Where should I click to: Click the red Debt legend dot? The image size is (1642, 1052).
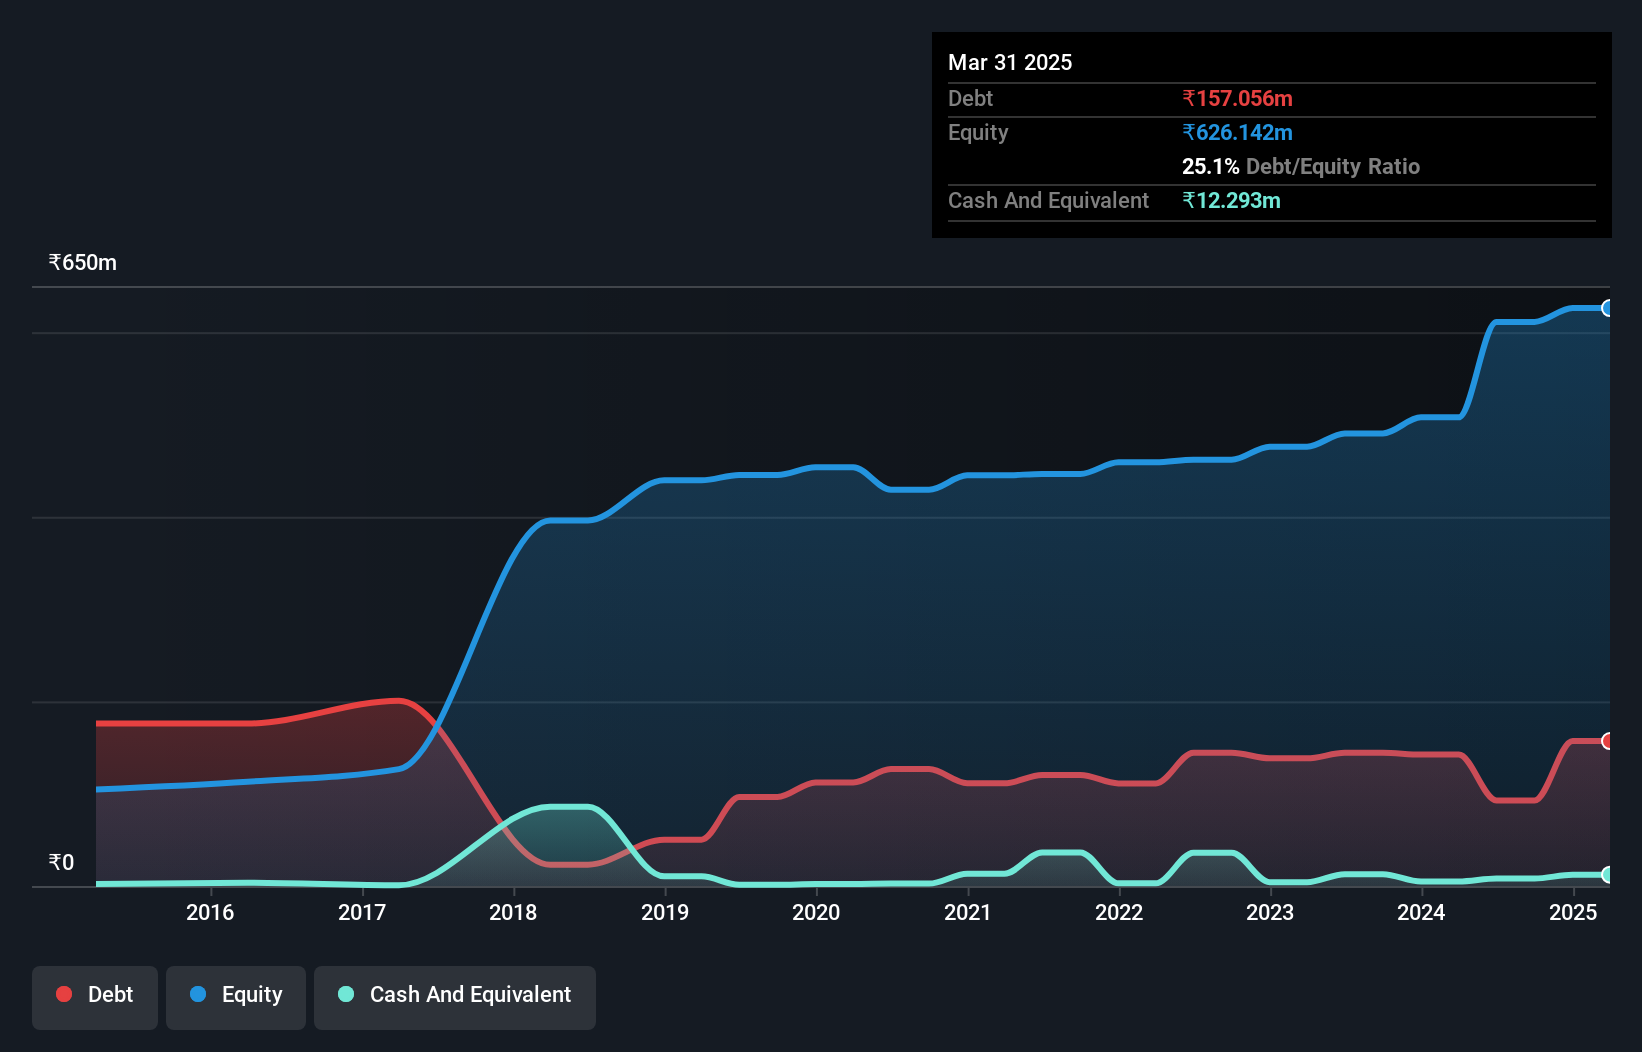tap(63, 994)
